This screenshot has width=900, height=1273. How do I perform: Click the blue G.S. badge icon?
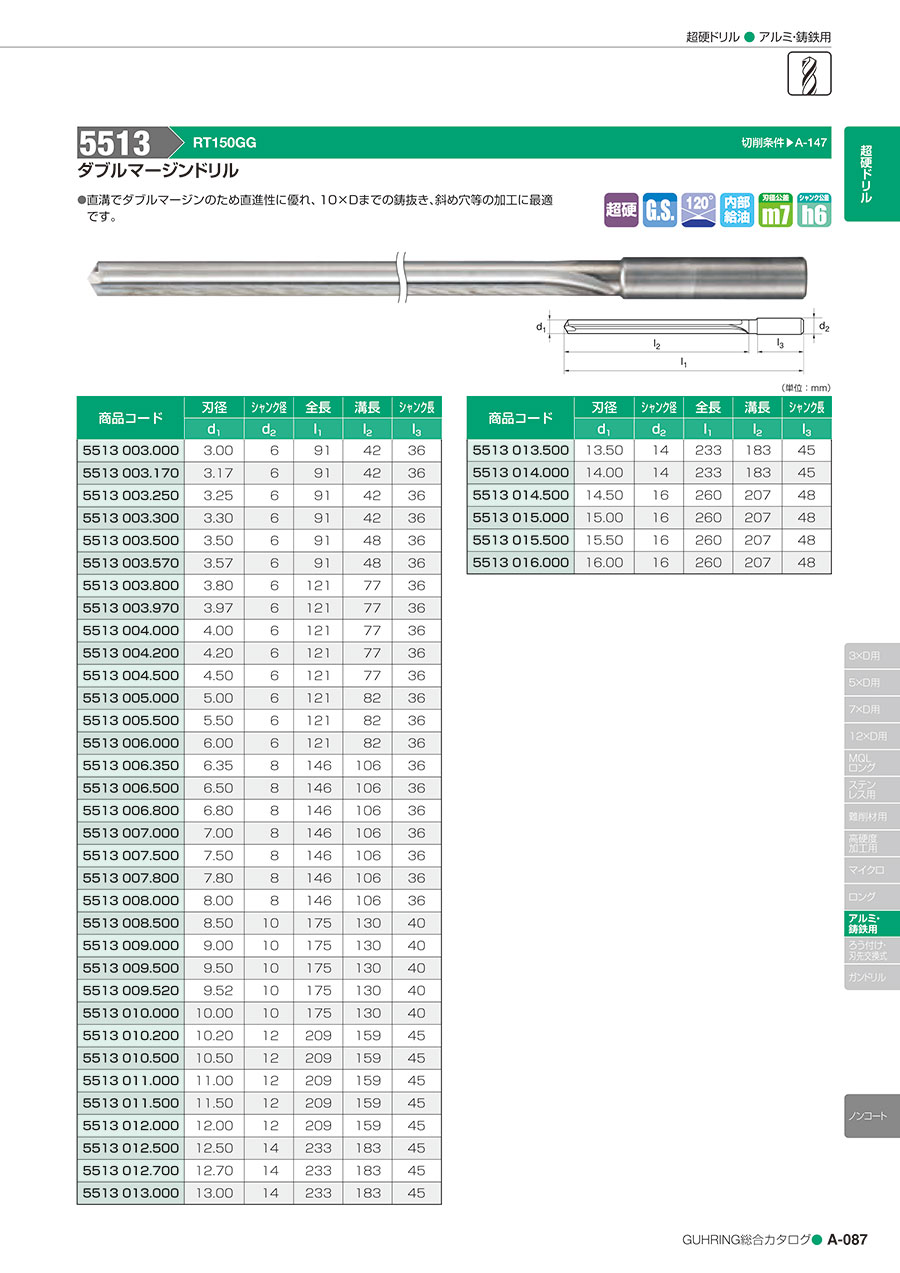tap(659, 210)
